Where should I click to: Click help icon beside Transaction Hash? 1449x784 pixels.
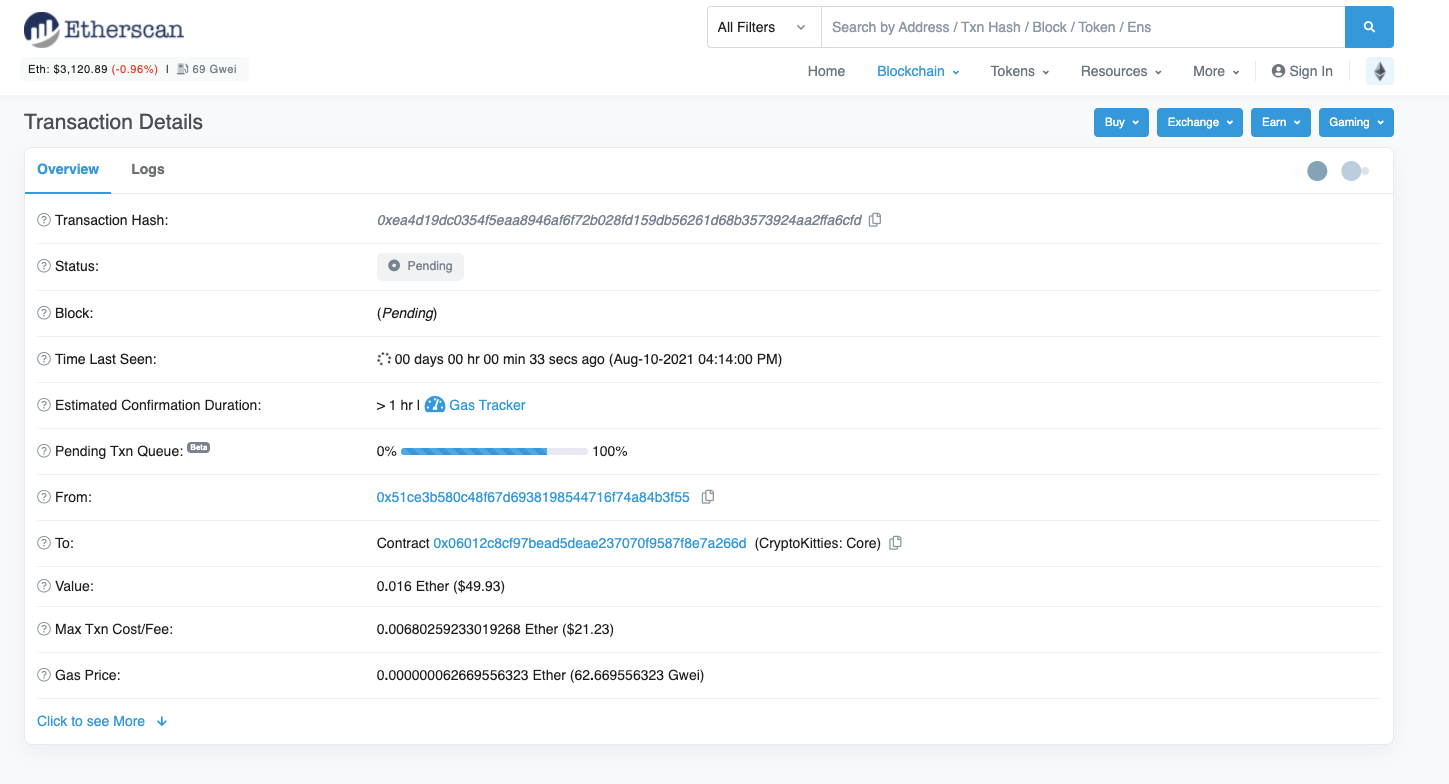[44, 220]
